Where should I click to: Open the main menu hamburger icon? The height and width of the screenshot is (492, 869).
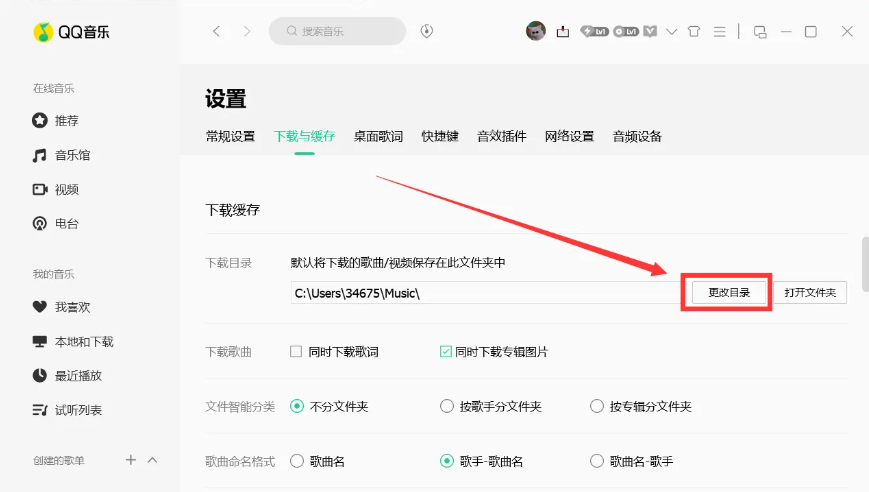coord(718,31)
